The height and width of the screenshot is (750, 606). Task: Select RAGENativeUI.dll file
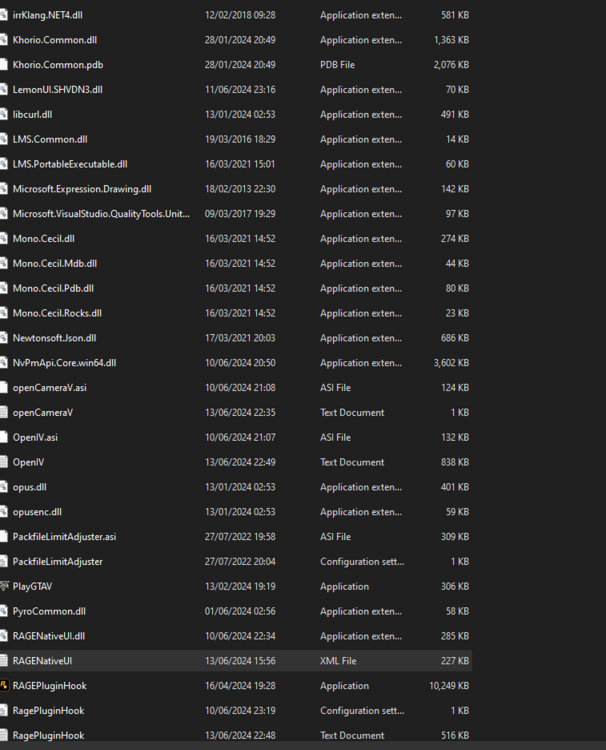click(49, 637)
